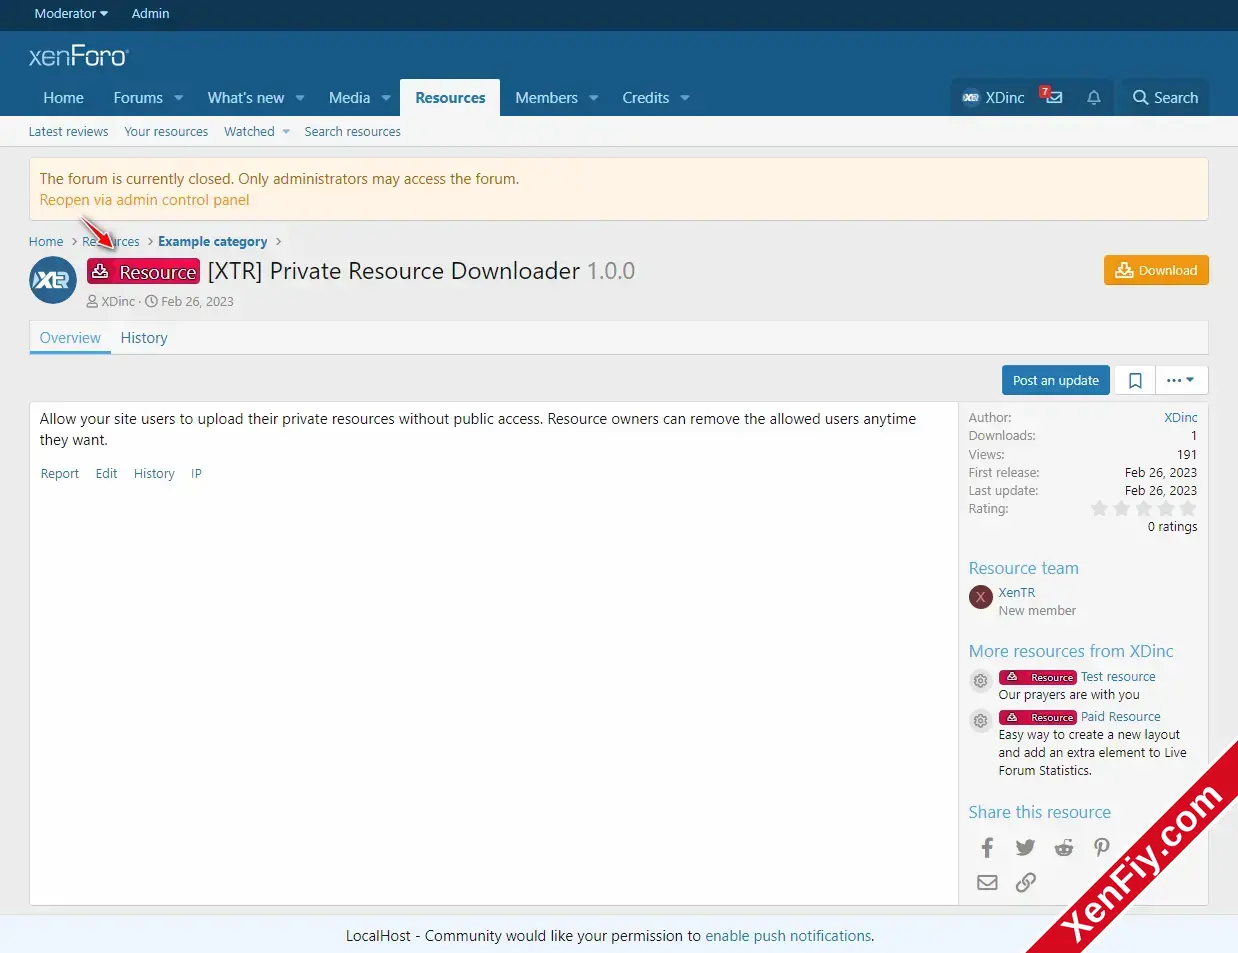The width and height of the screenshot is (1238, 953).
Task: Open the Members navigation item
Action: pyautogui.click(x=546, y=98)
